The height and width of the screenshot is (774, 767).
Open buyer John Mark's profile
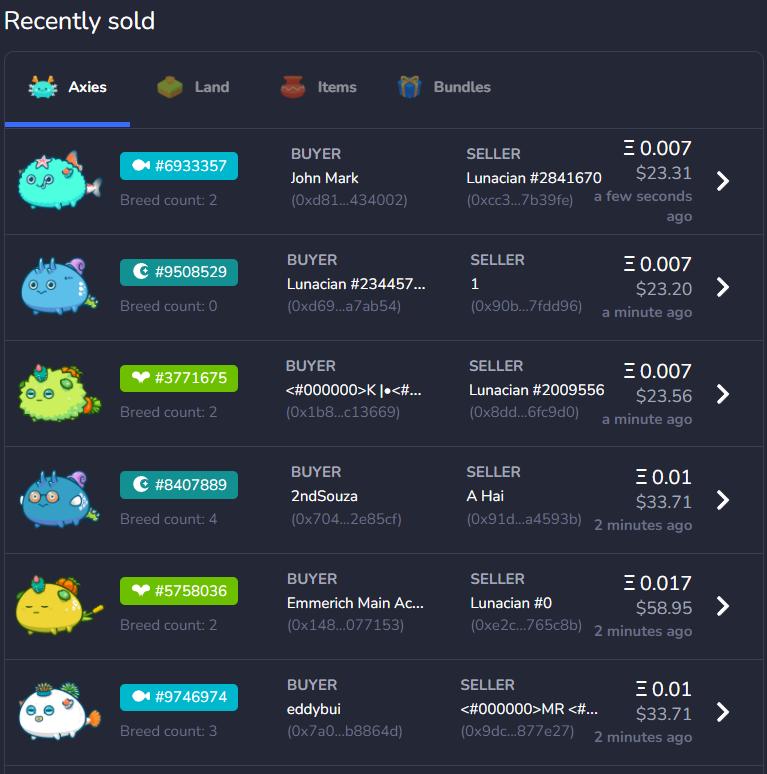(x=324, y=178)
